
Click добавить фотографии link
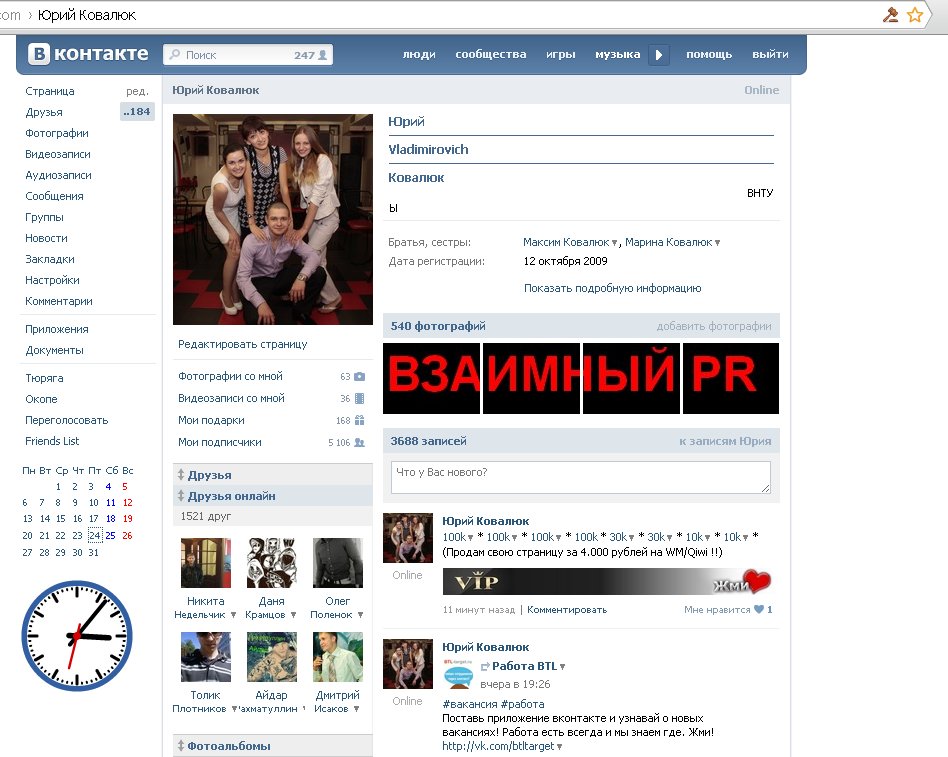point(714,327)
